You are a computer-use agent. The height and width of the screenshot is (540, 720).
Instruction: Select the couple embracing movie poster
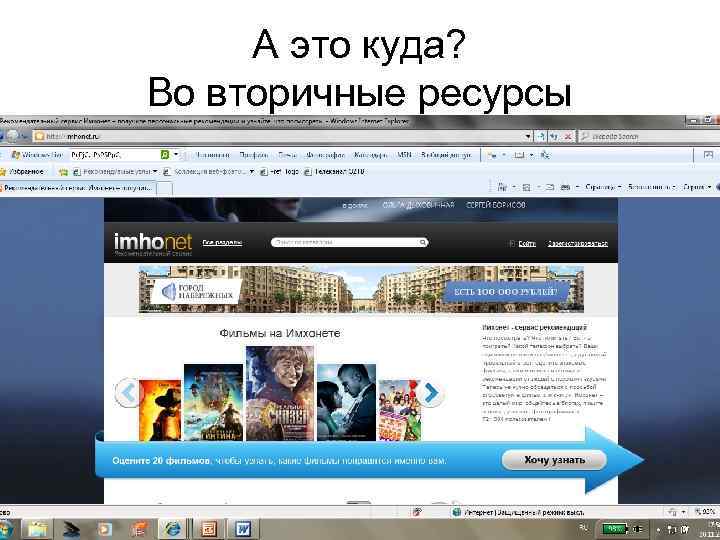point(346,403)
